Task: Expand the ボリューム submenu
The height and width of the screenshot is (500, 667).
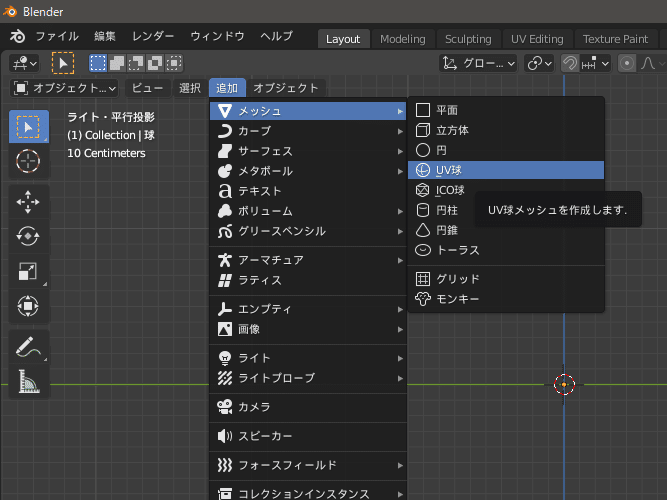Action: pos(308,211)
